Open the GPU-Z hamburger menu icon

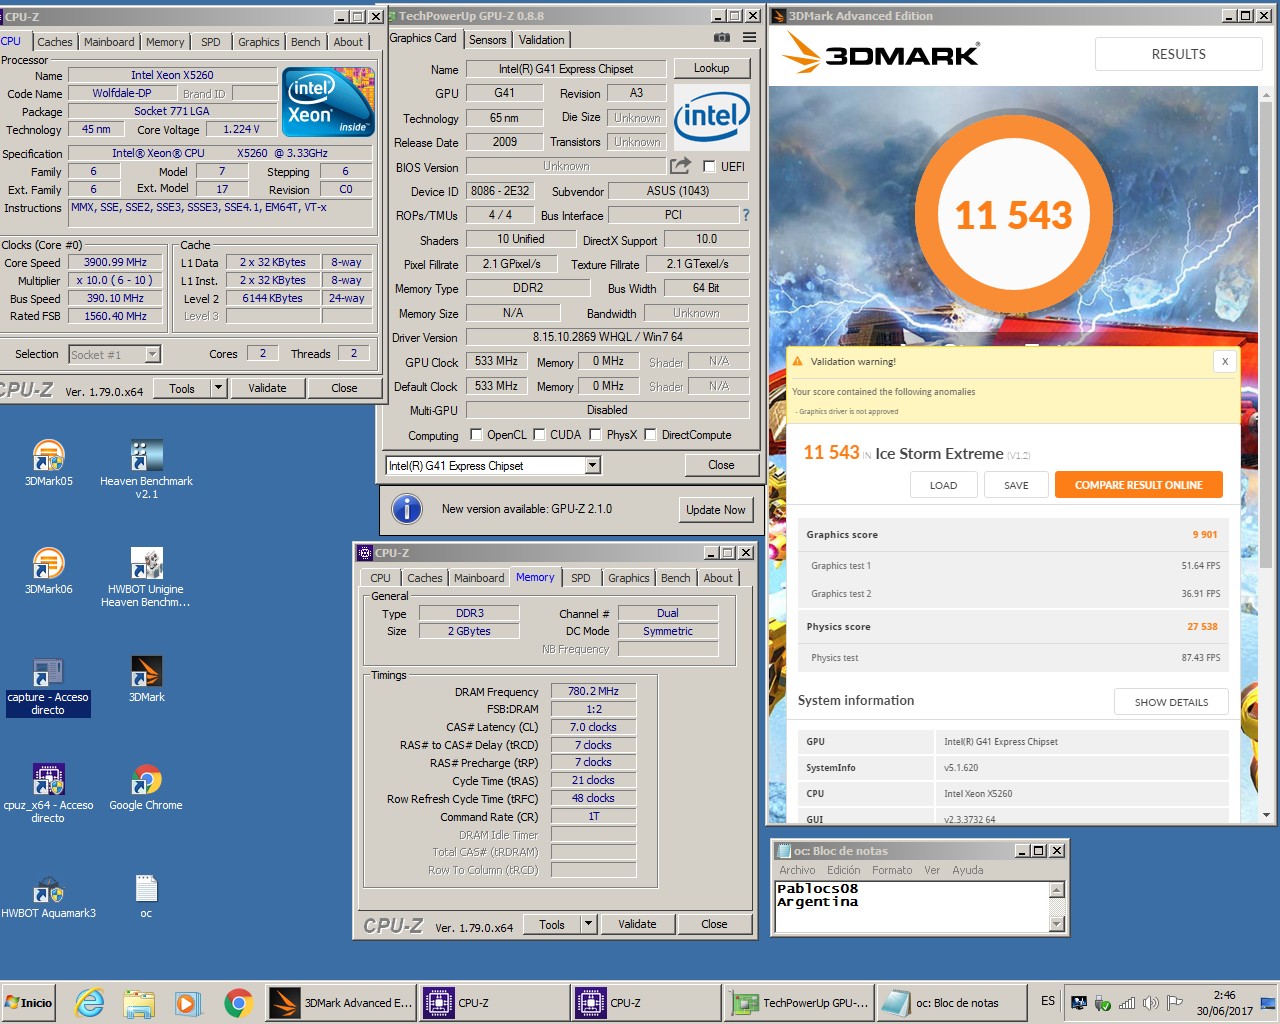[x=749, y=38]
